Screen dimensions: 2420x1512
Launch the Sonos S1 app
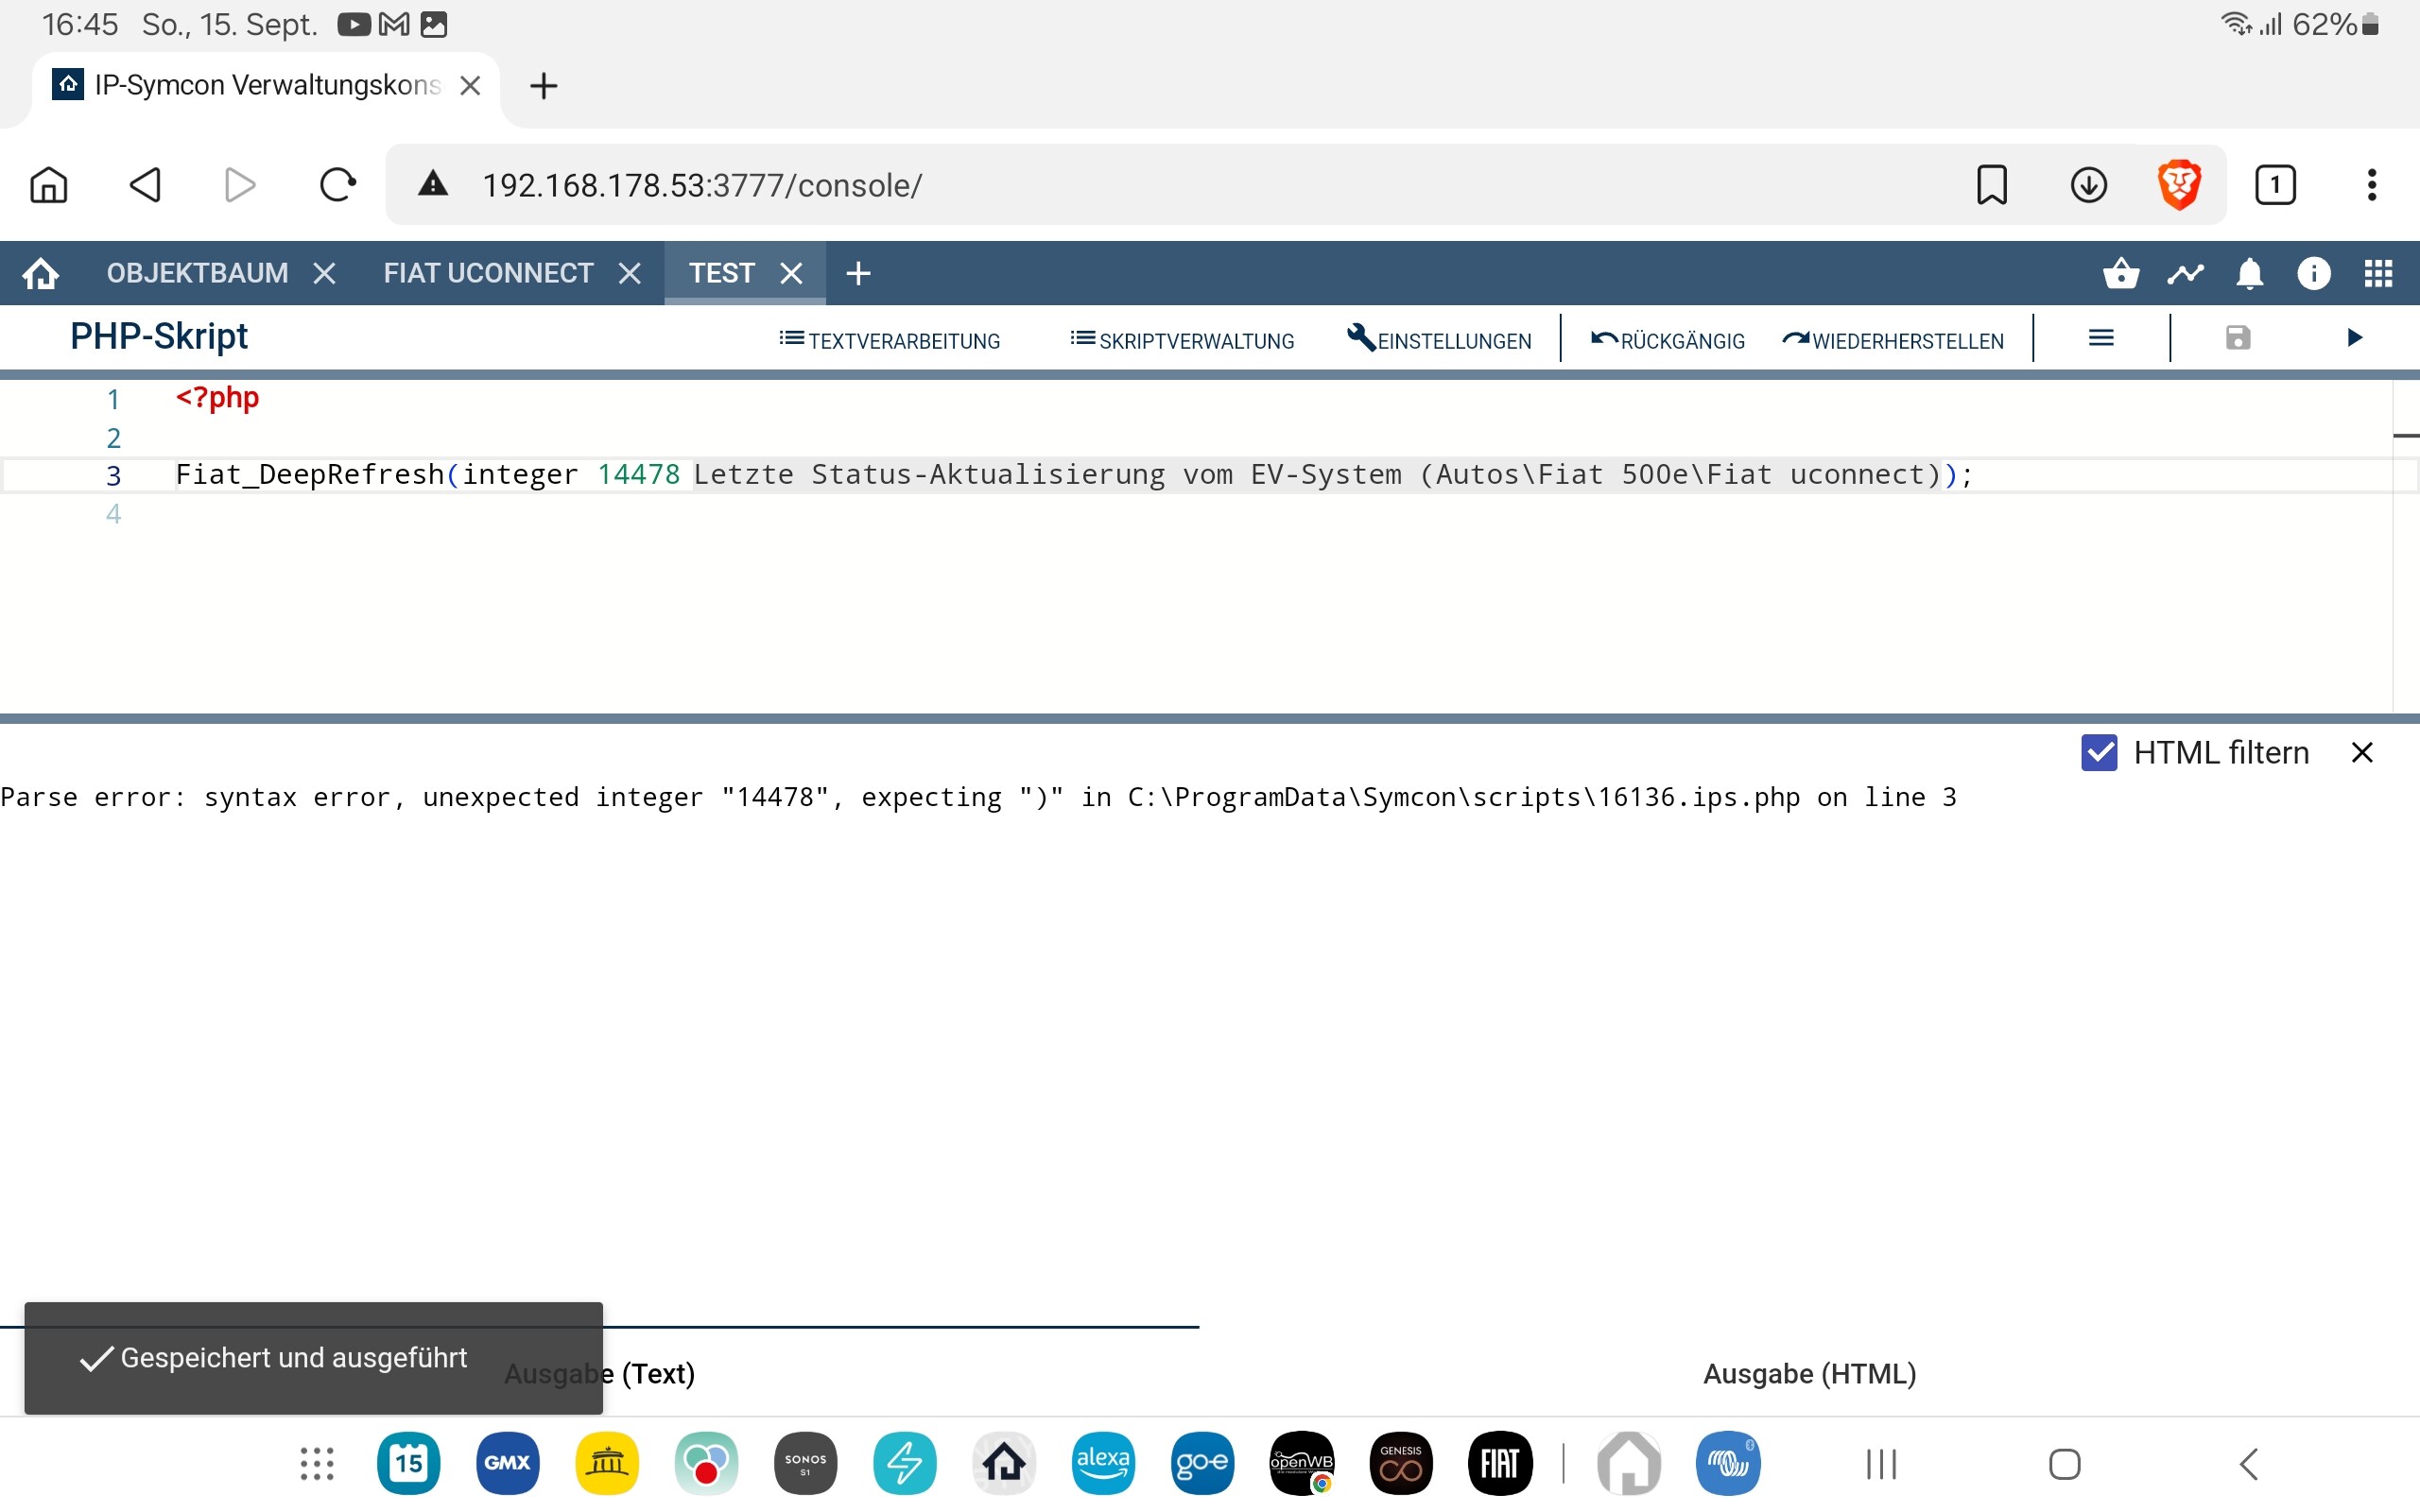click(x=805, y=1464)
